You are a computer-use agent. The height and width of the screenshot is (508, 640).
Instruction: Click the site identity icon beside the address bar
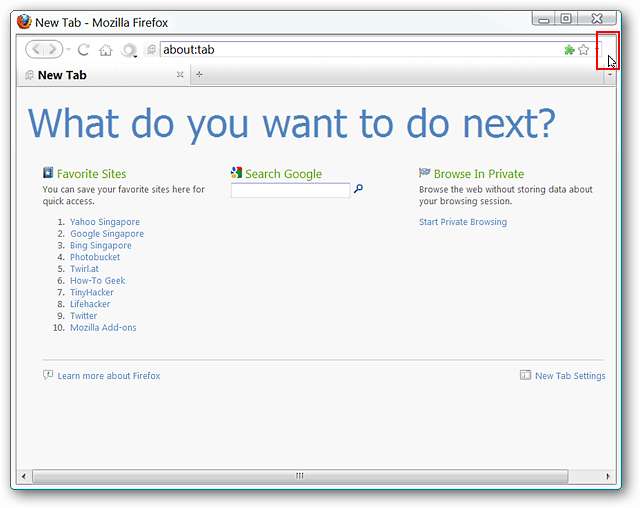[x=151, y=50]
